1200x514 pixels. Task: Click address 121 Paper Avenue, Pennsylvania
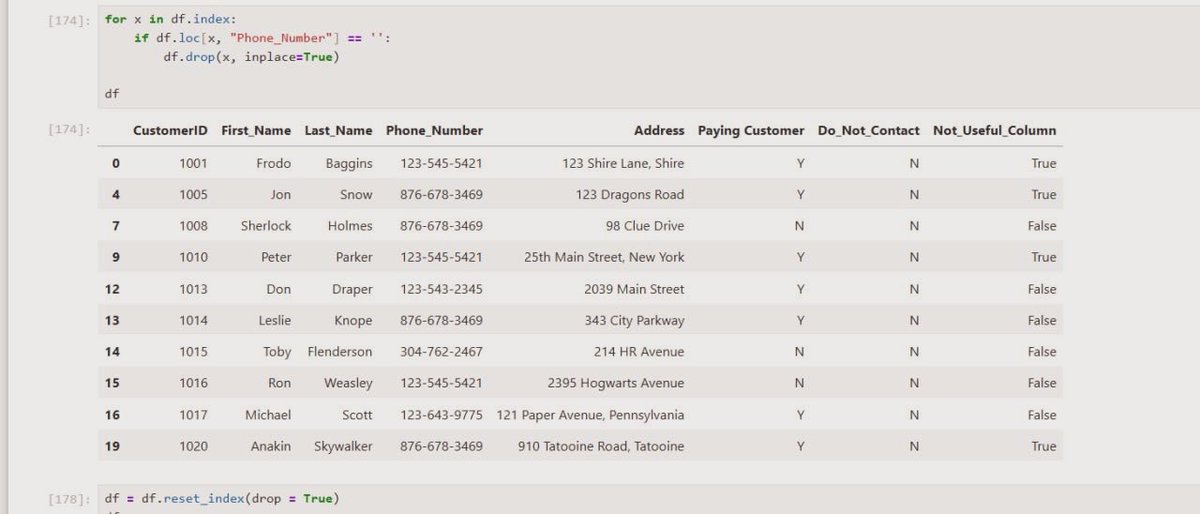pos(590,415)
